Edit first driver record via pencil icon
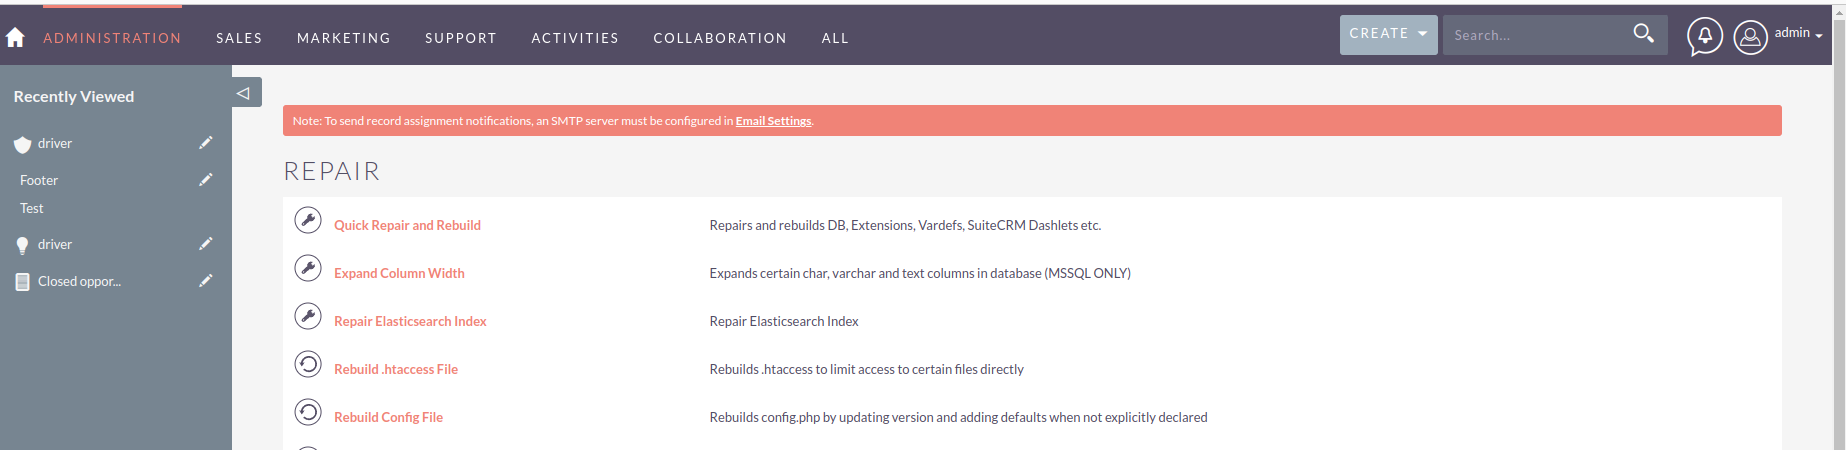 (206, 143)
